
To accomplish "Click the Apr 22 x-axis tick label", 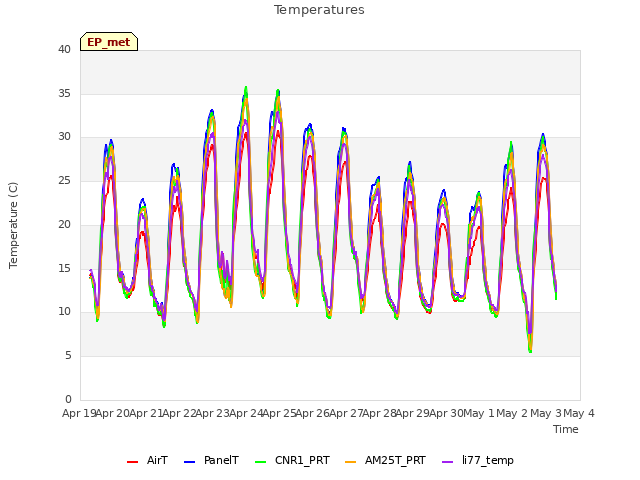I will [x=180, y=413].
